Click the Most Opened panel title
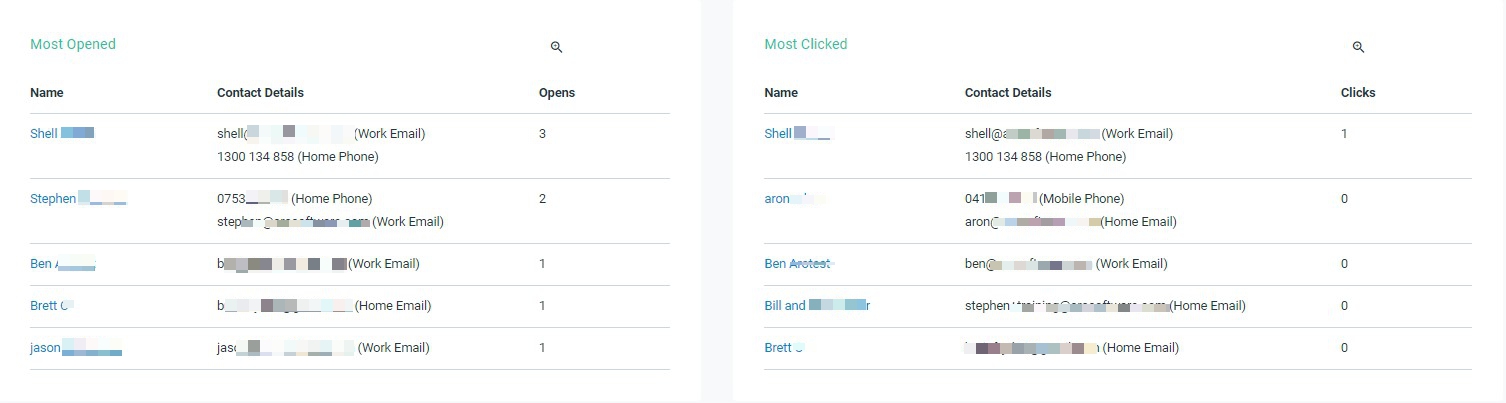 (73, 44)
